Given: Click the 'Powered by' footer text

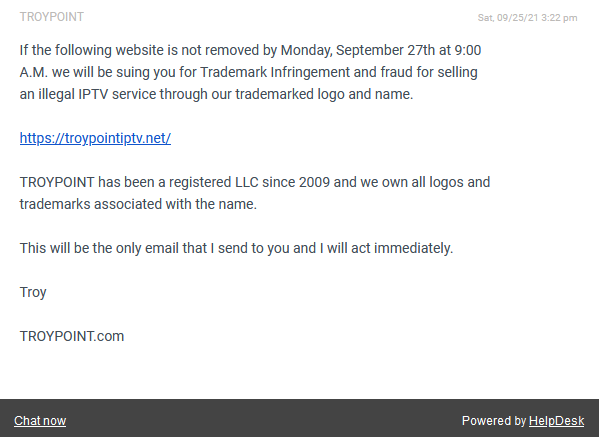Looking at the screenshot, I should point(494,421).
